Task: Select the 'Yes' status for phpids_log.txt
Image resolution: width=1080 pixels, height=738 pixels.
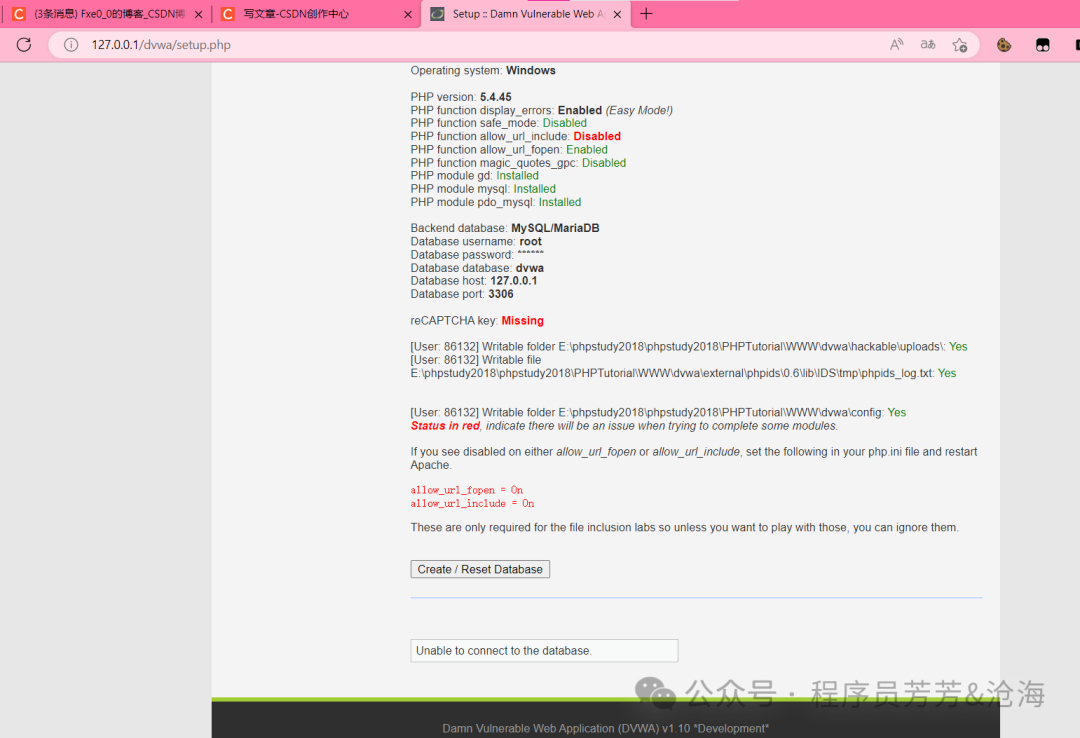Action: point(947,373)
